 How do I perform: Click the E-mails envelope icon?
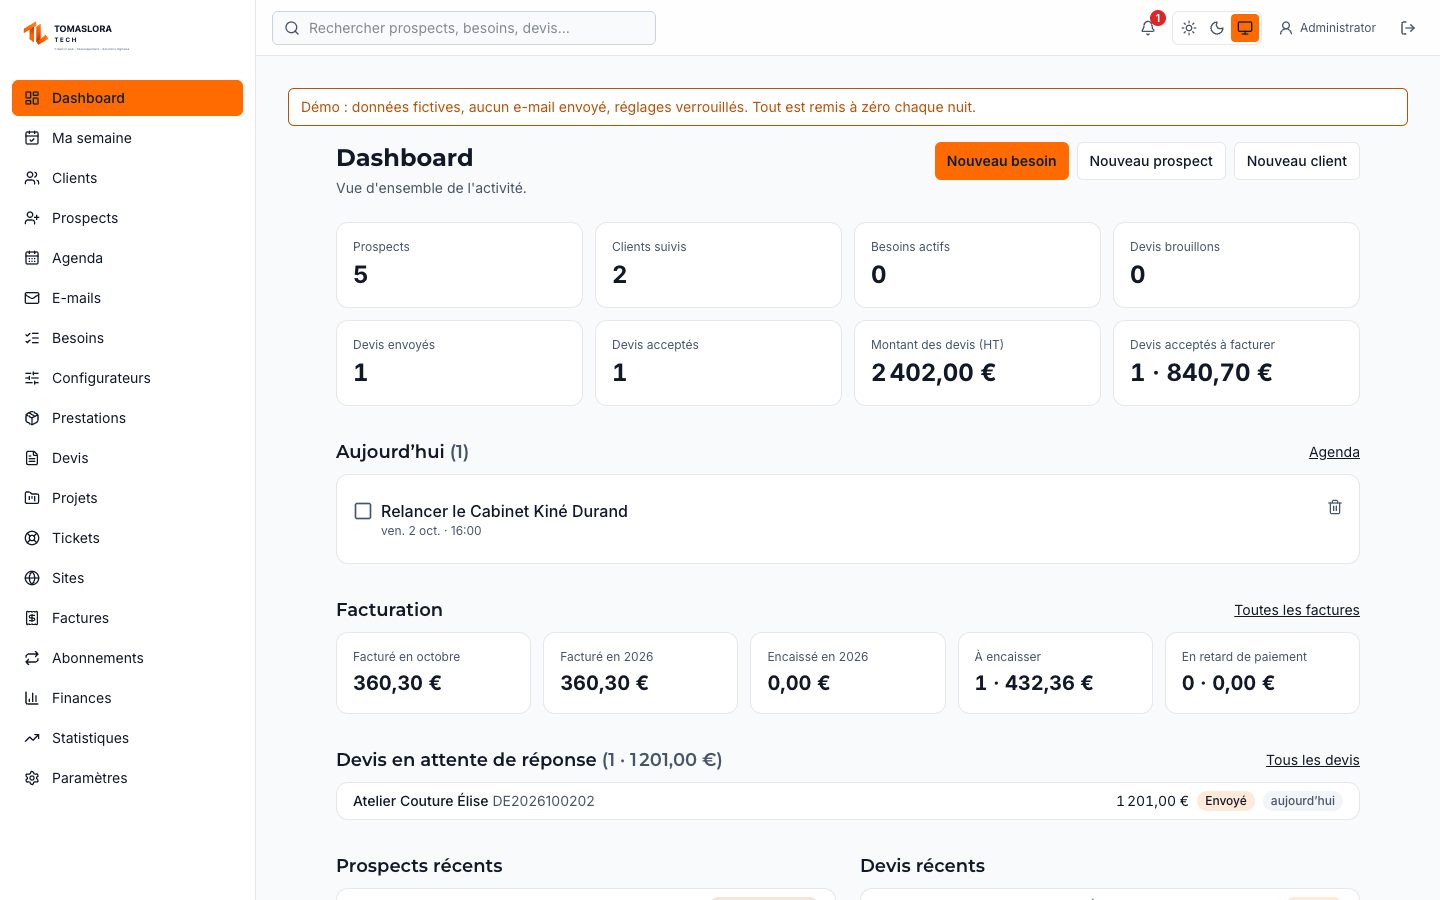coord(32,298)
